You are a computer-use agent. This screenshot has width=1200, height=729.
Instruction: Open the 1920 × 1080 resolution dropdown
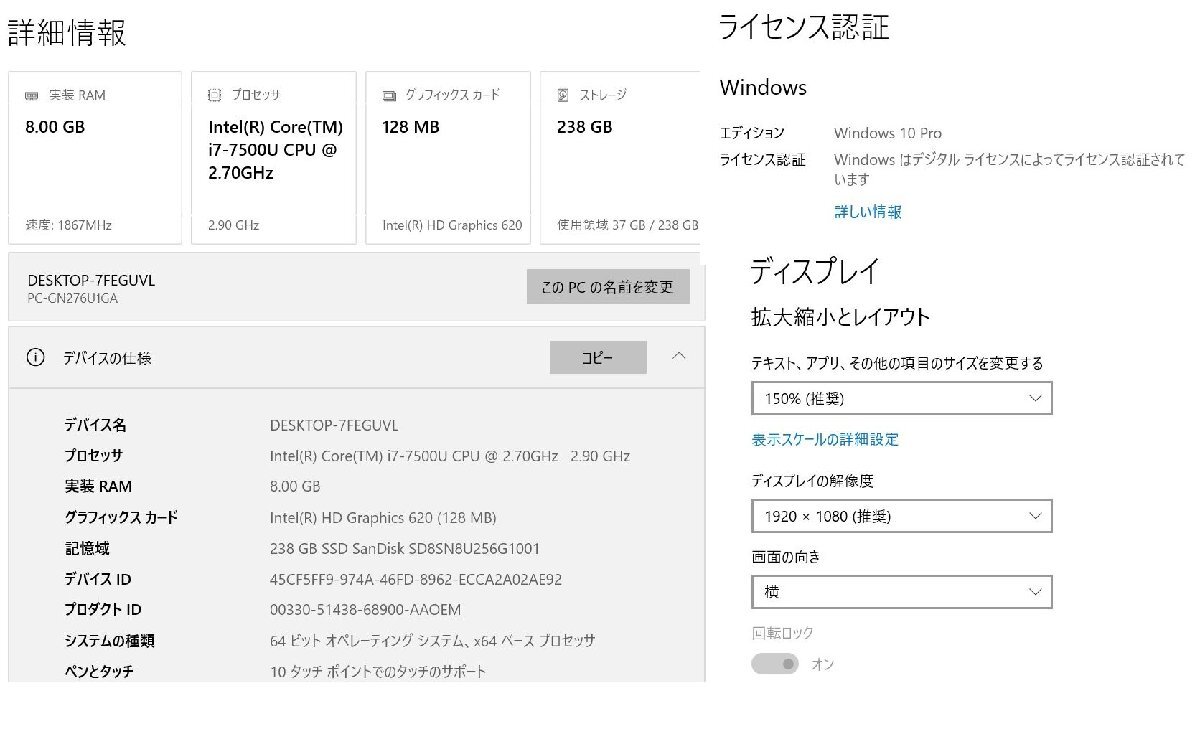point(901,516)
